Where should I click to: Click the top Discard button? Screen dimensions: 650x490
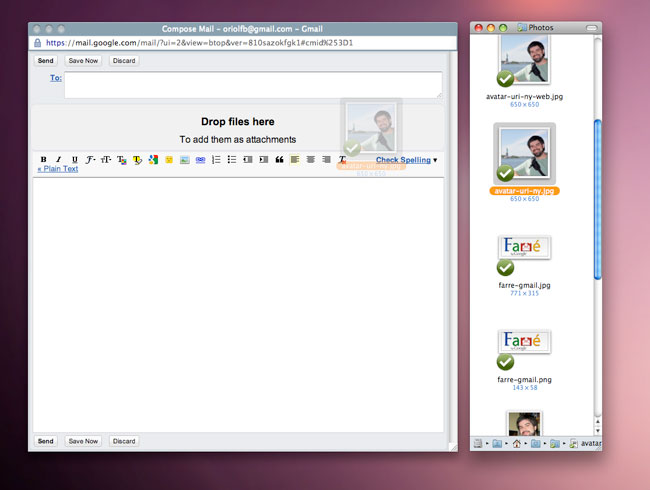pos(124,61)
